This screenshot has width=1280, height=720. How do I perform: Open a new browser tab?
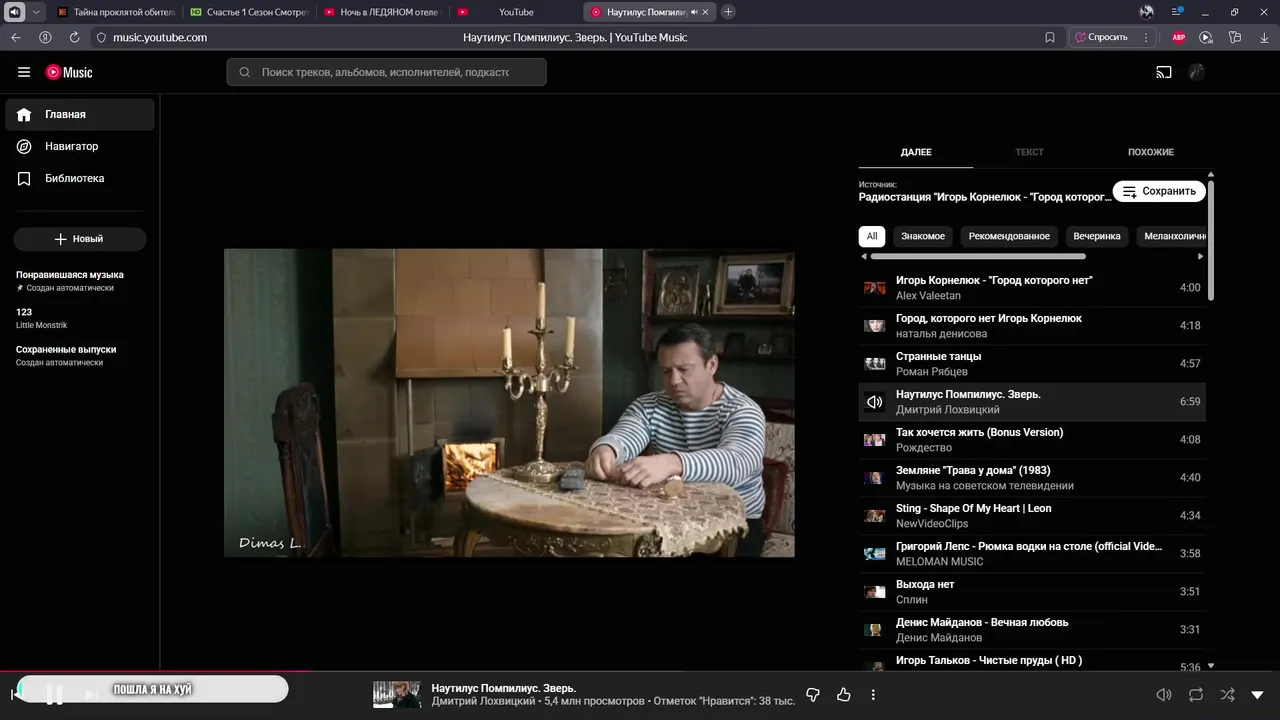[728, 12]
